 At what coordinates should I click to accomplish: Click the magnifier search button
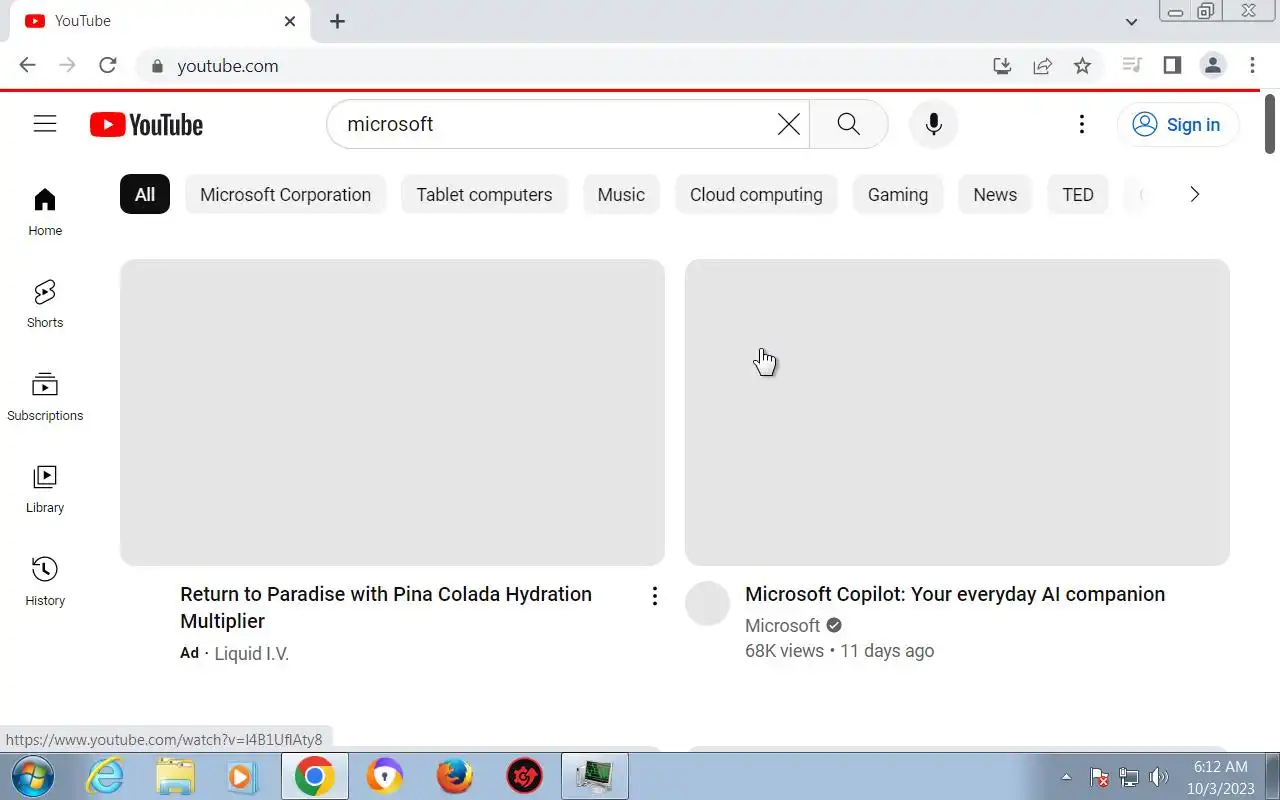pos(849,124)
